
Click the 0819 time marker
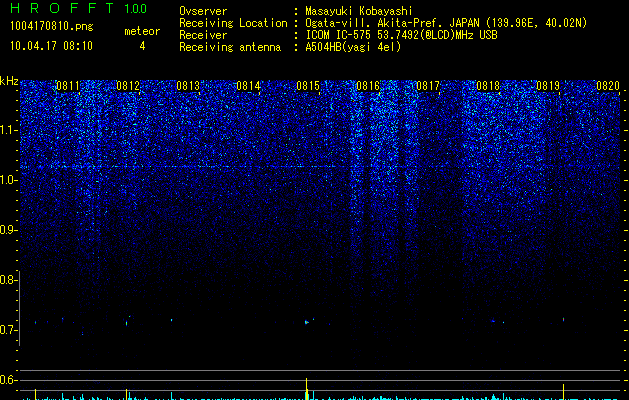point(548,86)
